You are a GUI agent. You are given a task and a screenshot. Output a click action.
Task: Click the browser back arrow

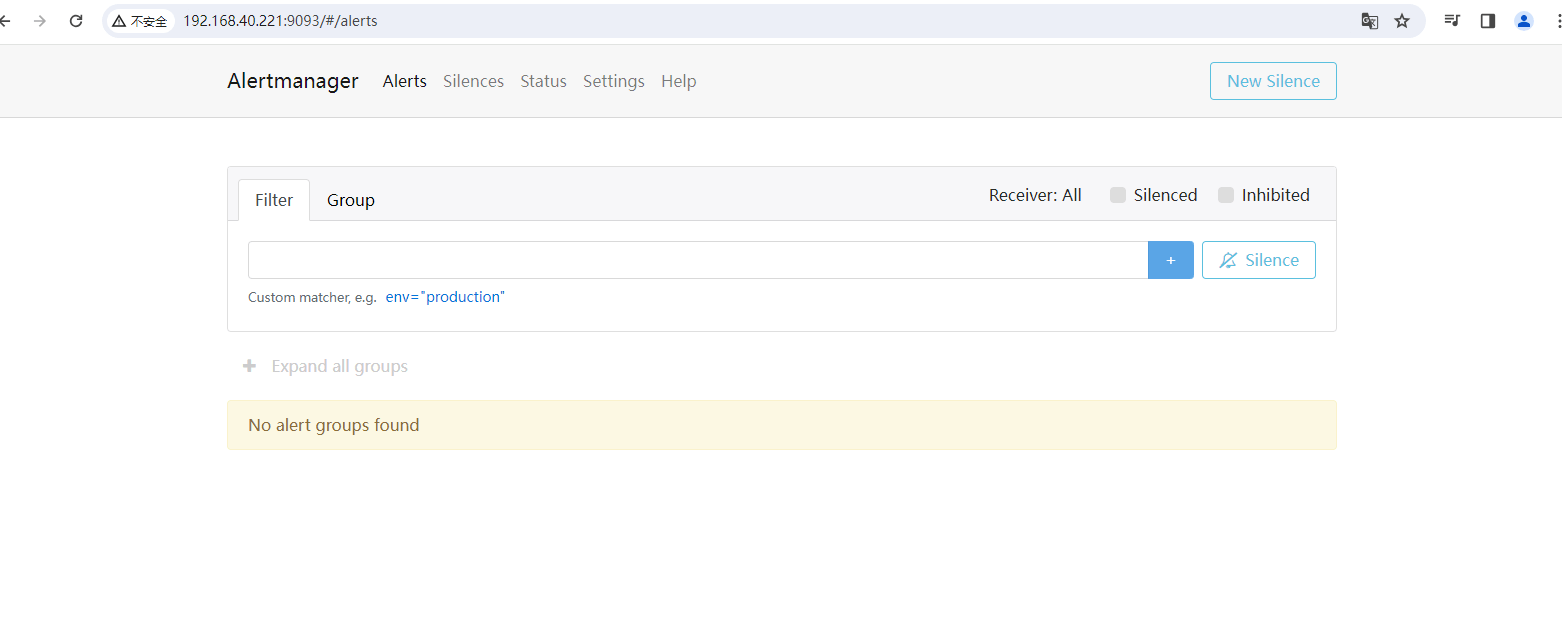tap(6, 21)
